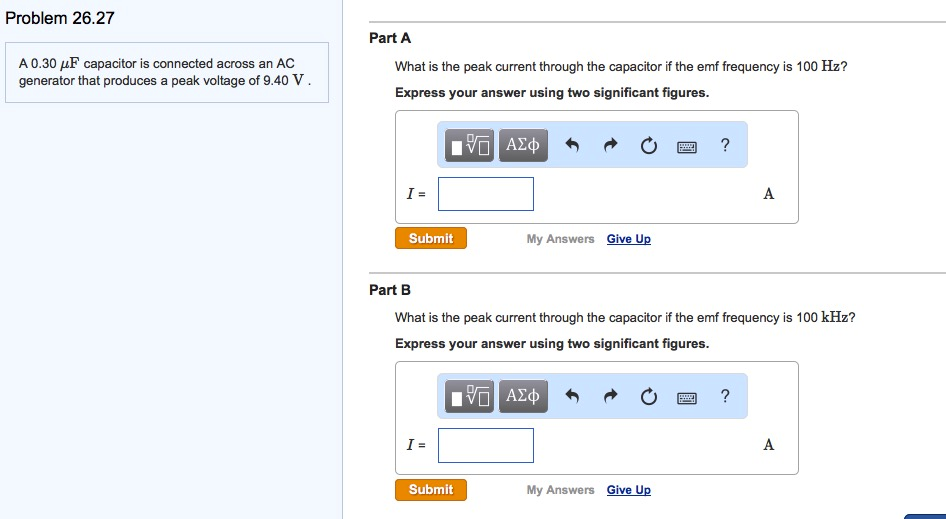Focus the Part B current answer field
This screenshot has width=946, height=519.
[486, 445]
